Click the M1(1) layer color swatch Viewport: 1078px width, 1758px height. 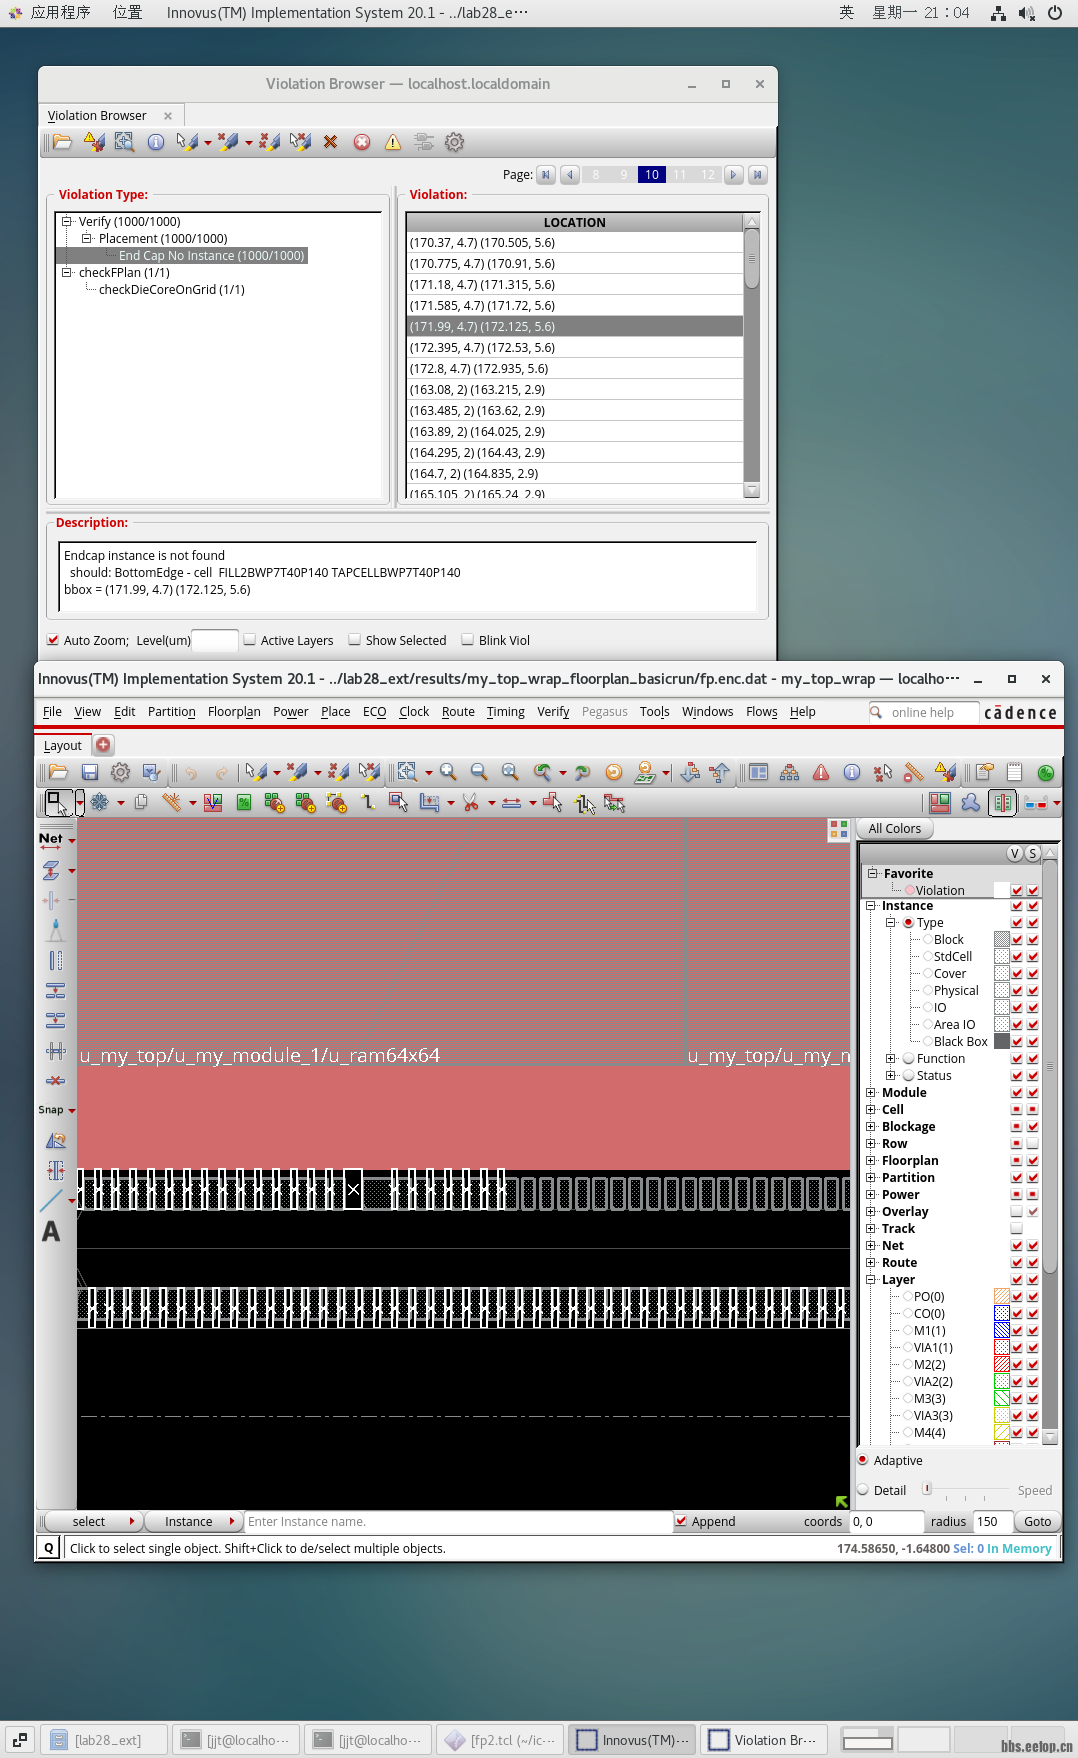pyautogui.click(x=1001, y=1330)
